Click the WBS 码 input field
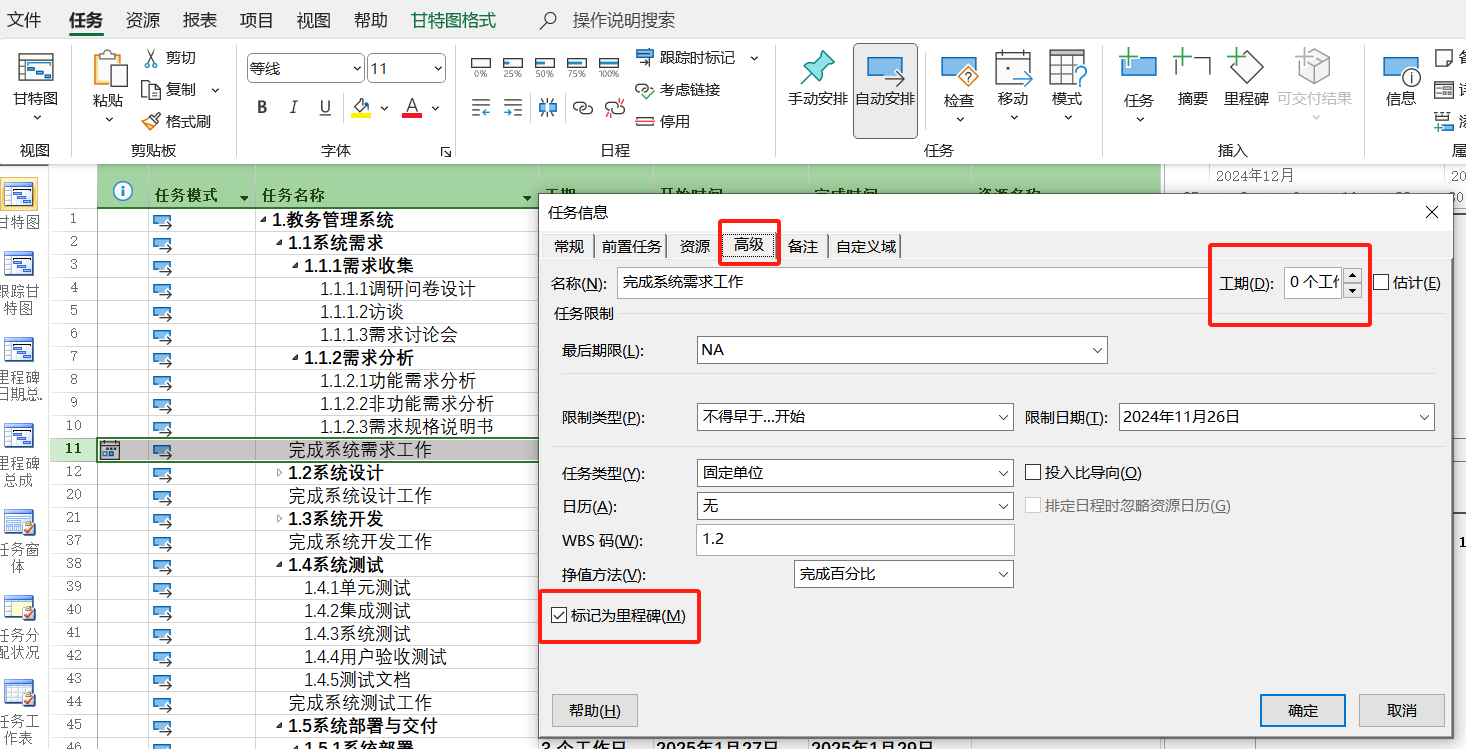Screen dimensions: 1466x749 [854, 540]
